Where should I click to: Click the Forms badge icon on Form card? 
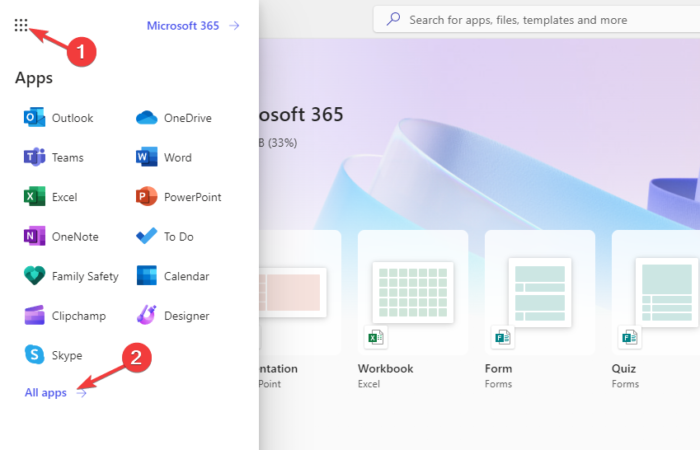pyautogui.click(x=502, y=337)
